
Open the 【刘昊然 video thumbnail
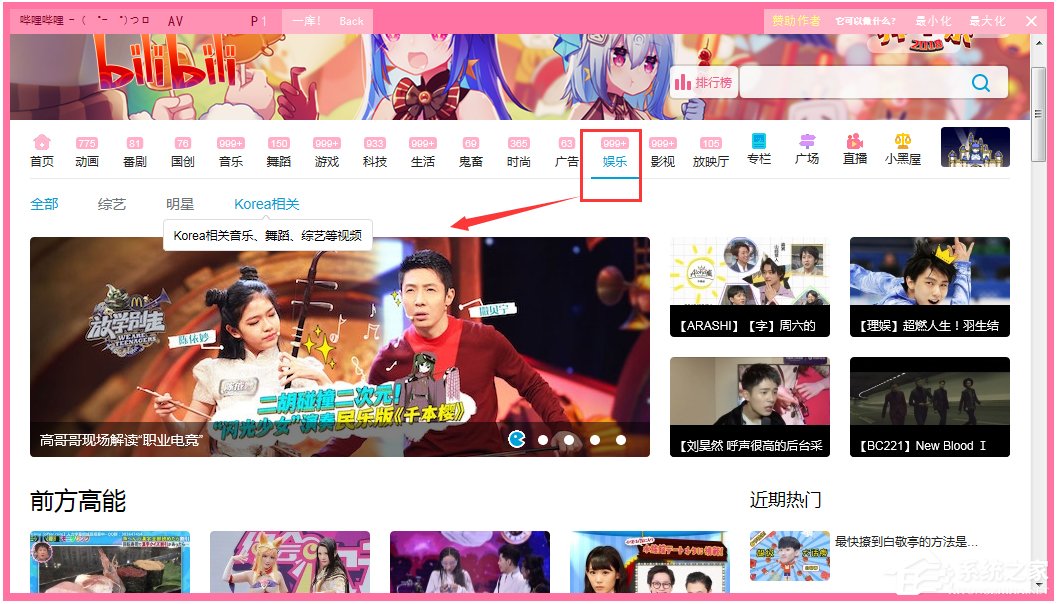click(750, 407)
